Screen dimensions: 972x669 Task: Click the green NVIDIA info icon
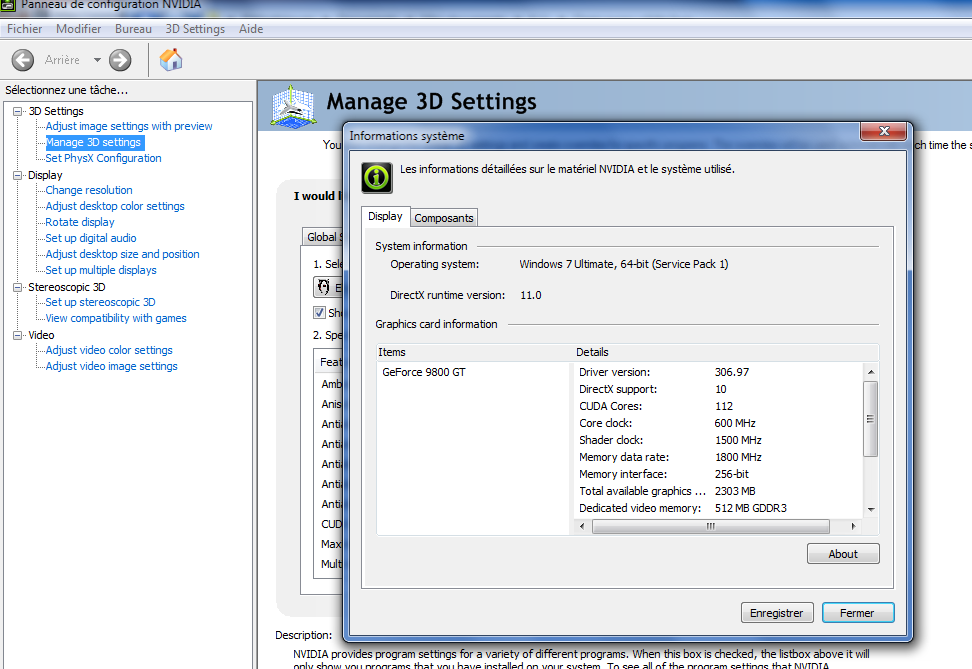376,177
